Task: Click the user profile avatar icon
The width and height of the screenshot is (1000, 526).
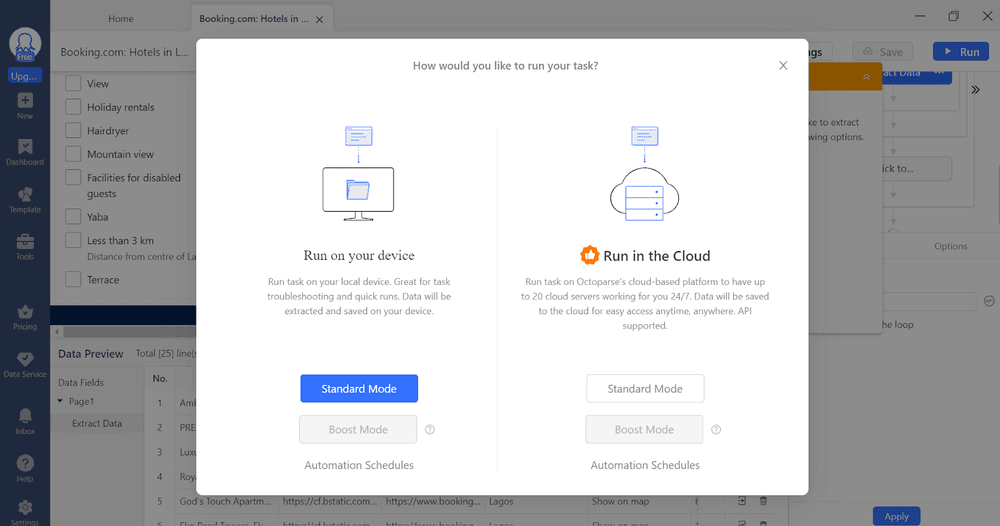Action: [x=25, y=45]
